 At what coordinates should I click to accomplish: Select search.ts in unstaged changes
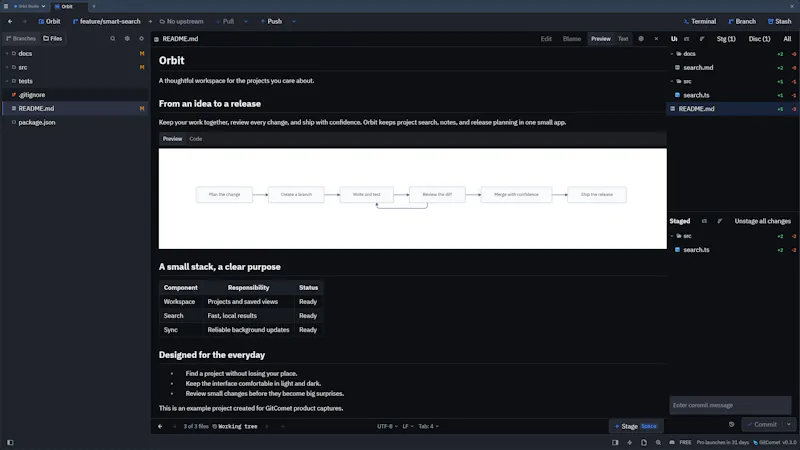pyautogui.click(x=733, y=95)
